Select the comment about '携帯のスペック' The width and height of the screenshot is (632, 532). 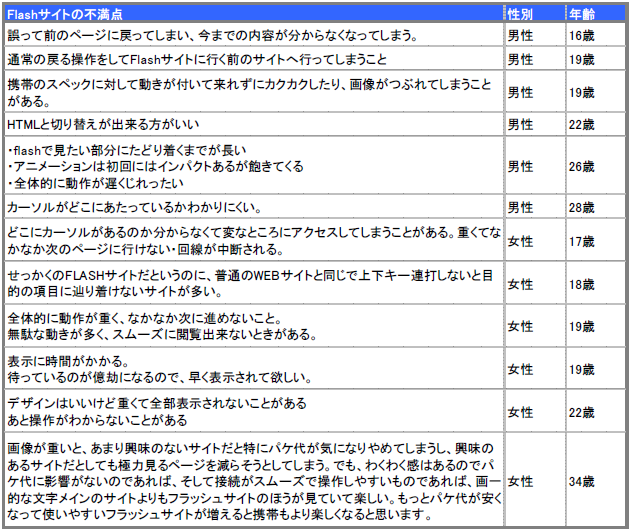pos(250,92)
